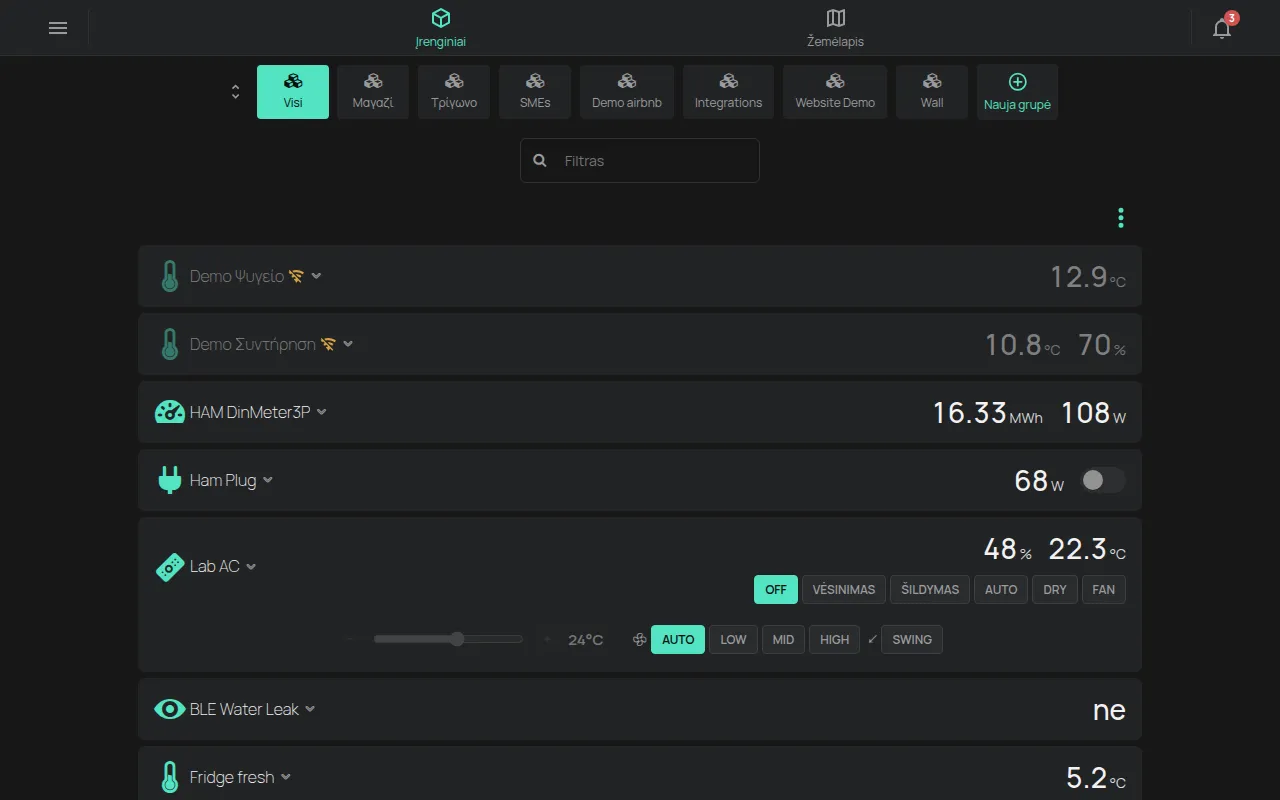Select the Visi group
1280x800 pixels.
click(293, 92)
